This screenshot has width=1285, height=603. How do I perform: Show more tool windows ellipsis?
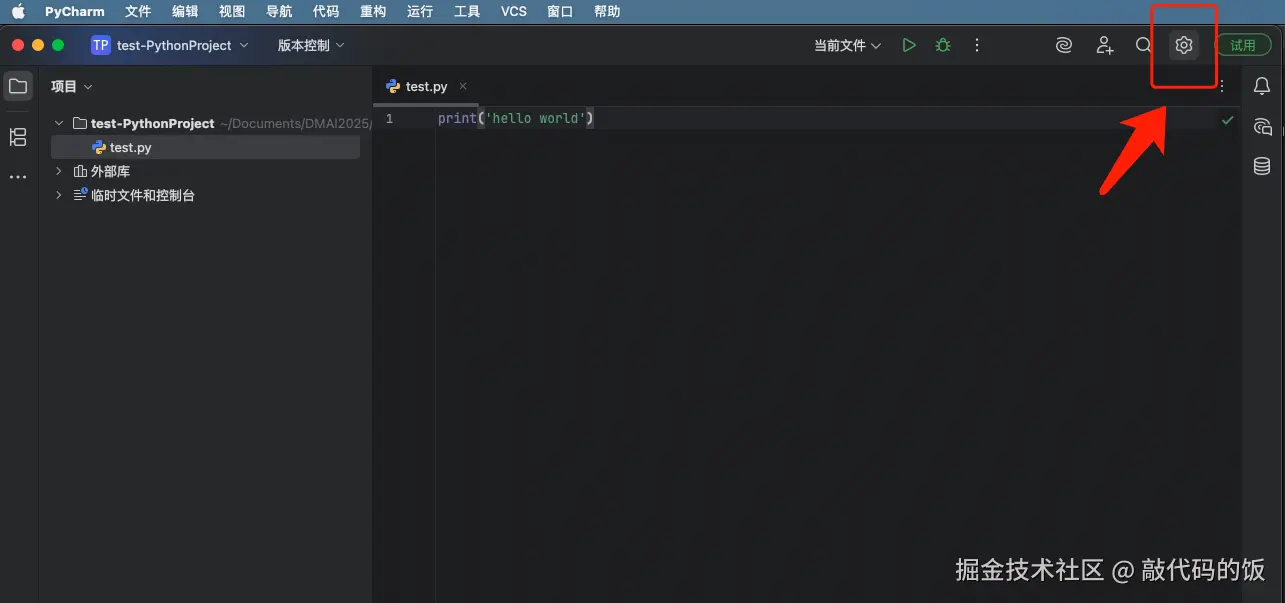pyautogui.click(x=18, y=177)
